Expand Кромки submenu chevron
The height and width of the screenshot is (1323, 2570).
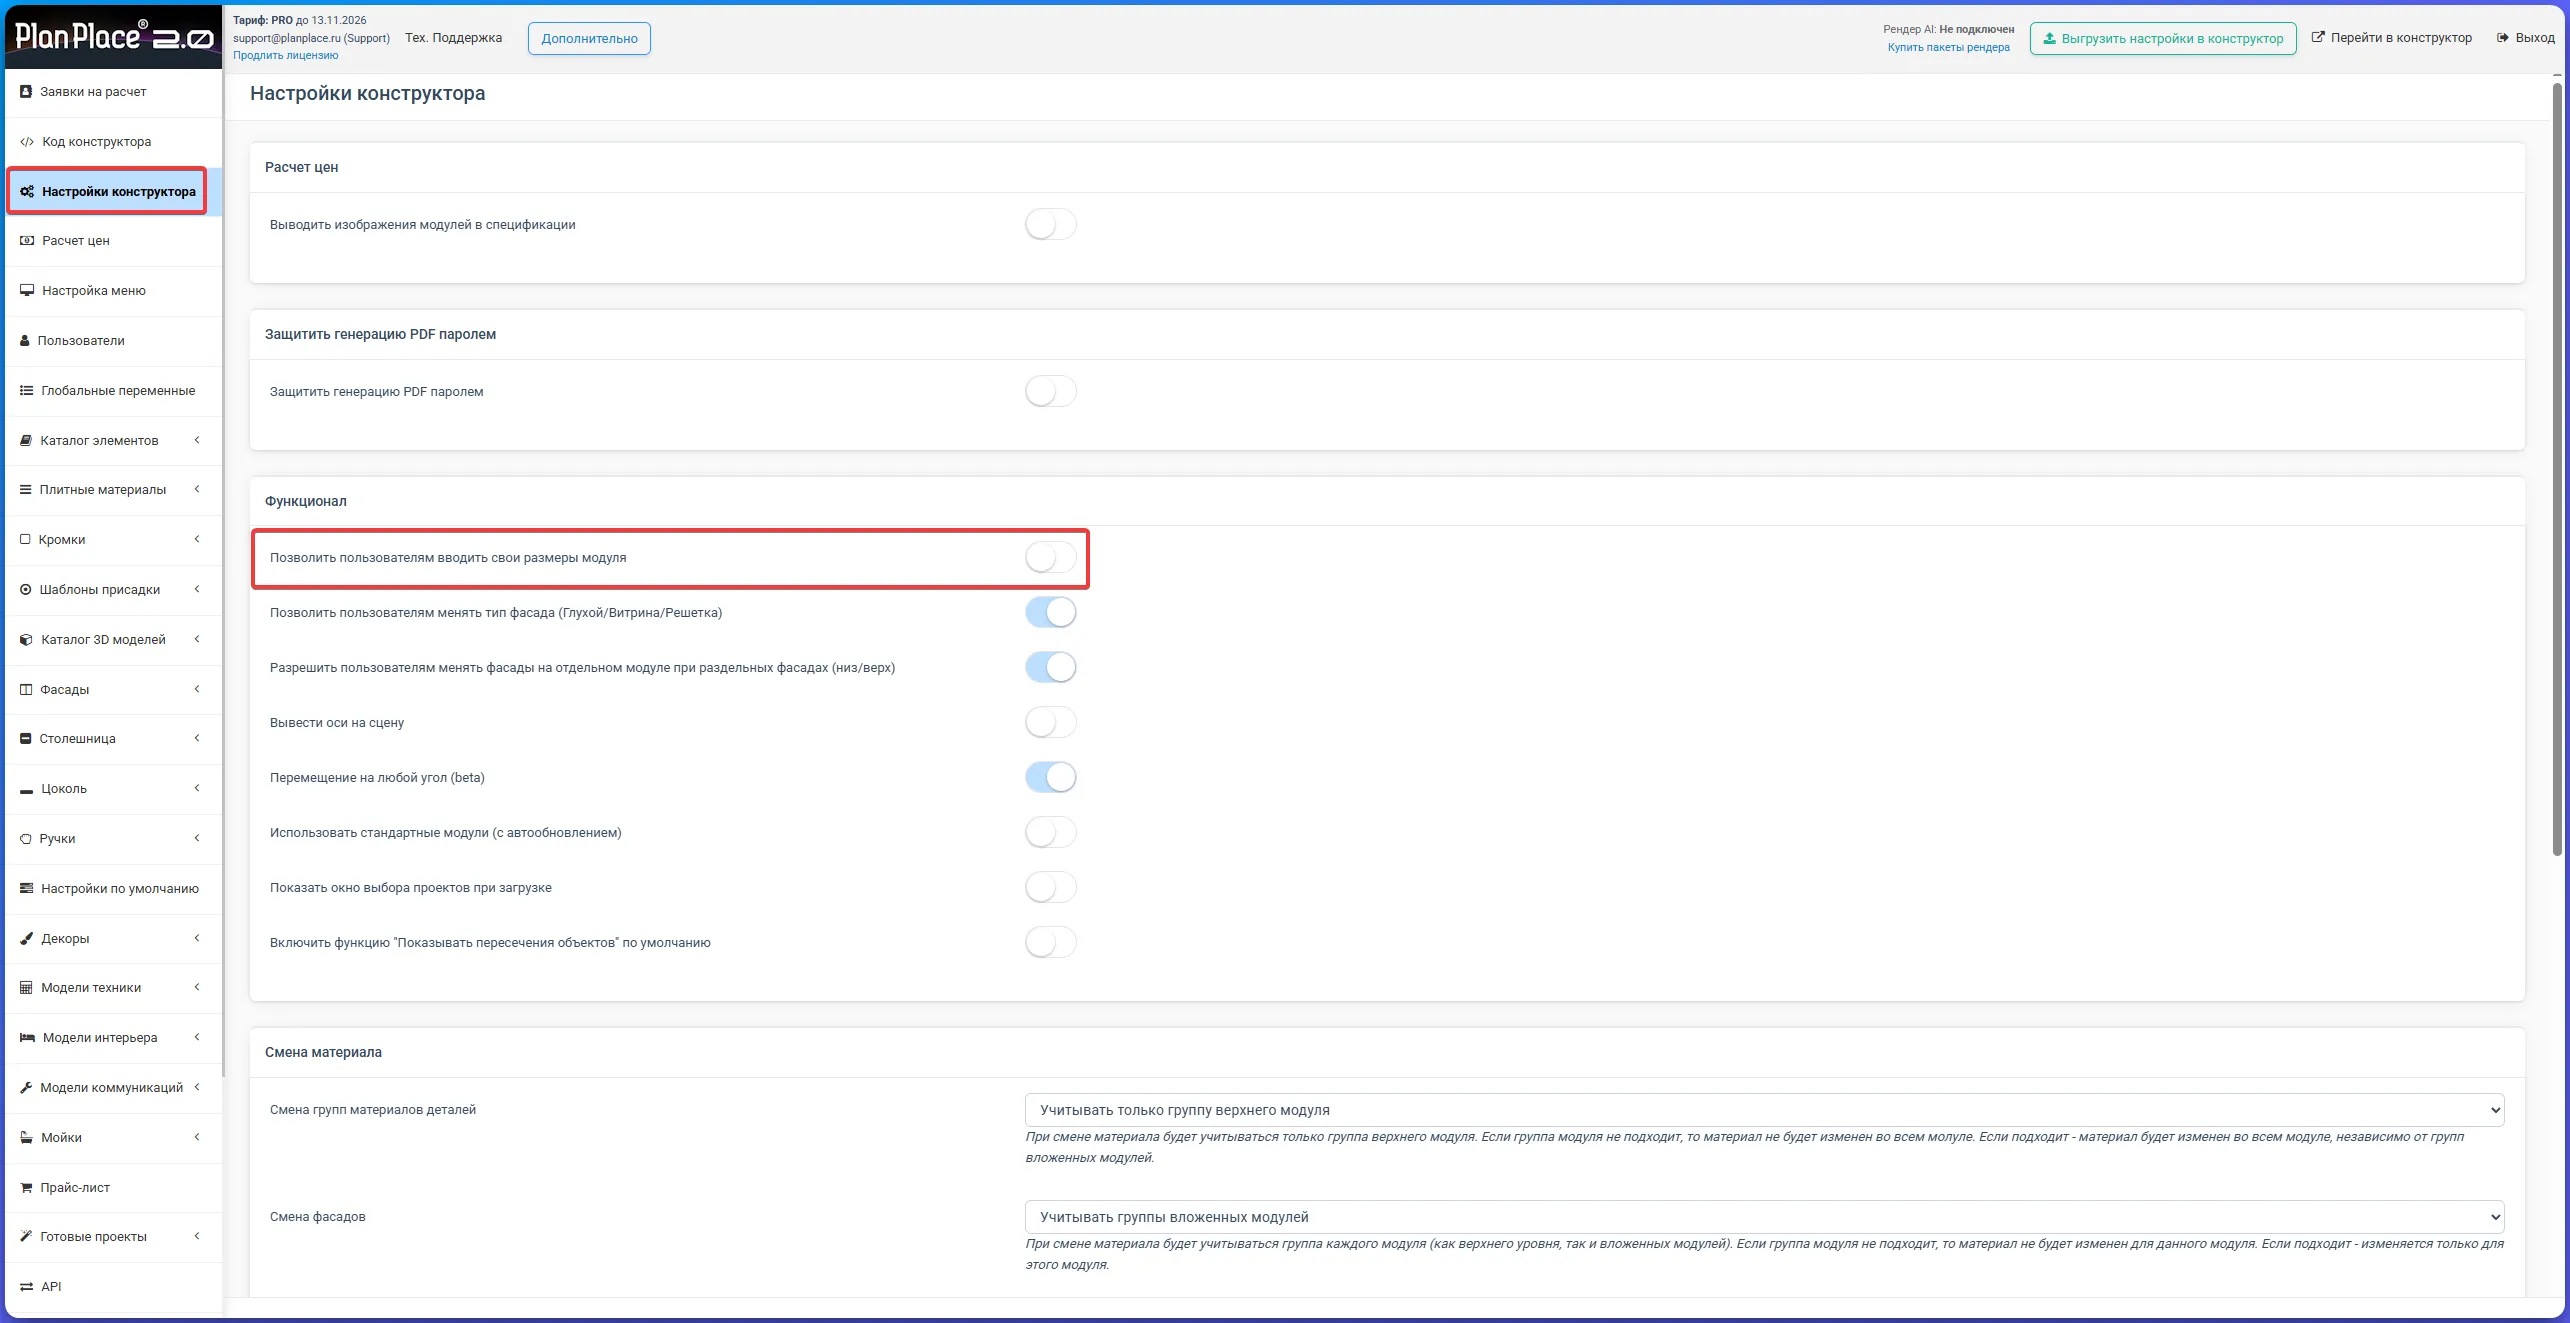click(x=197, y=539)
